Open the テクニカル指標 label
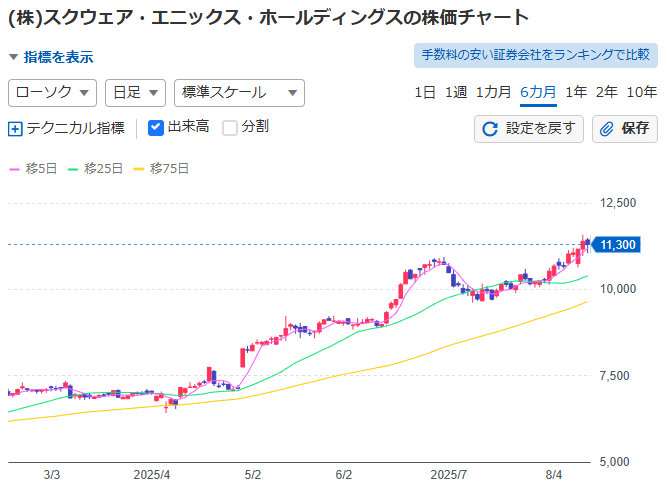This screenshot has width=667, height=495. pos(75,128)
